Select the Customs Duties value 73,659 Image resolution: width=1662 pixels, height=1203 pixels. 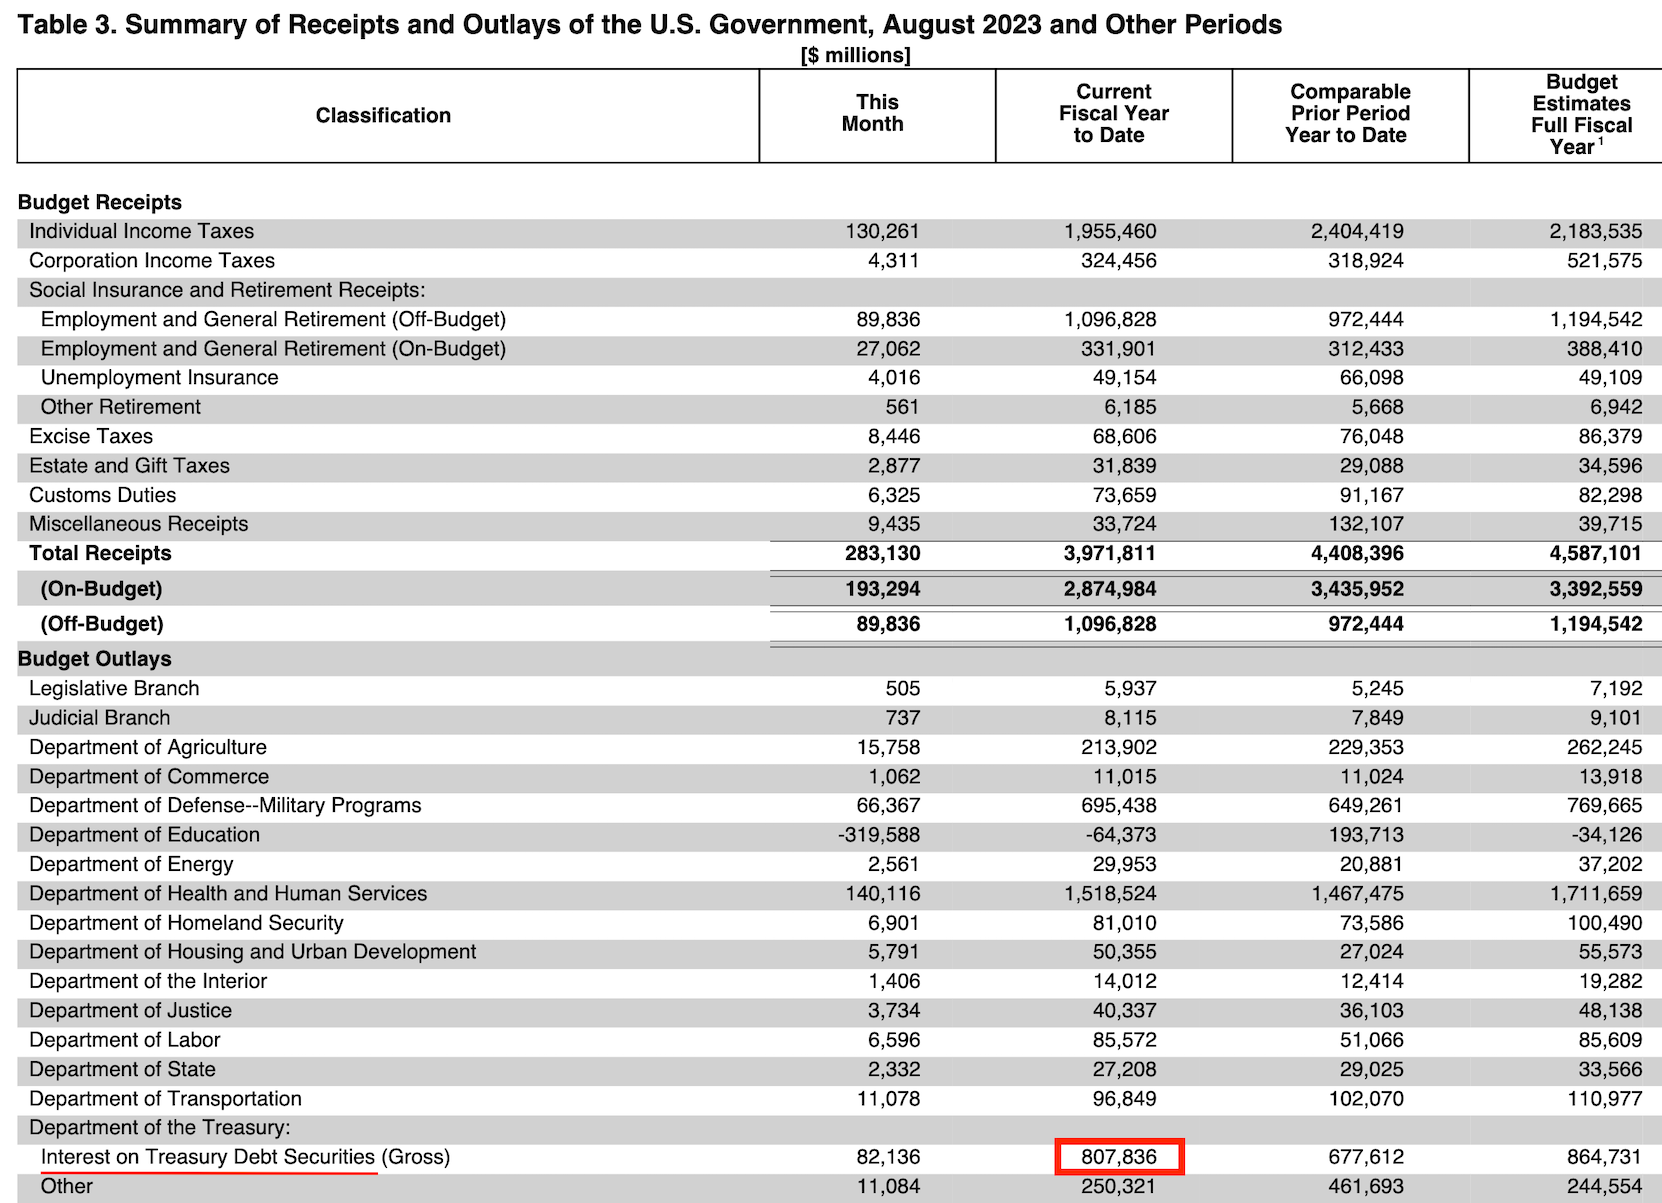(1125, 495)
